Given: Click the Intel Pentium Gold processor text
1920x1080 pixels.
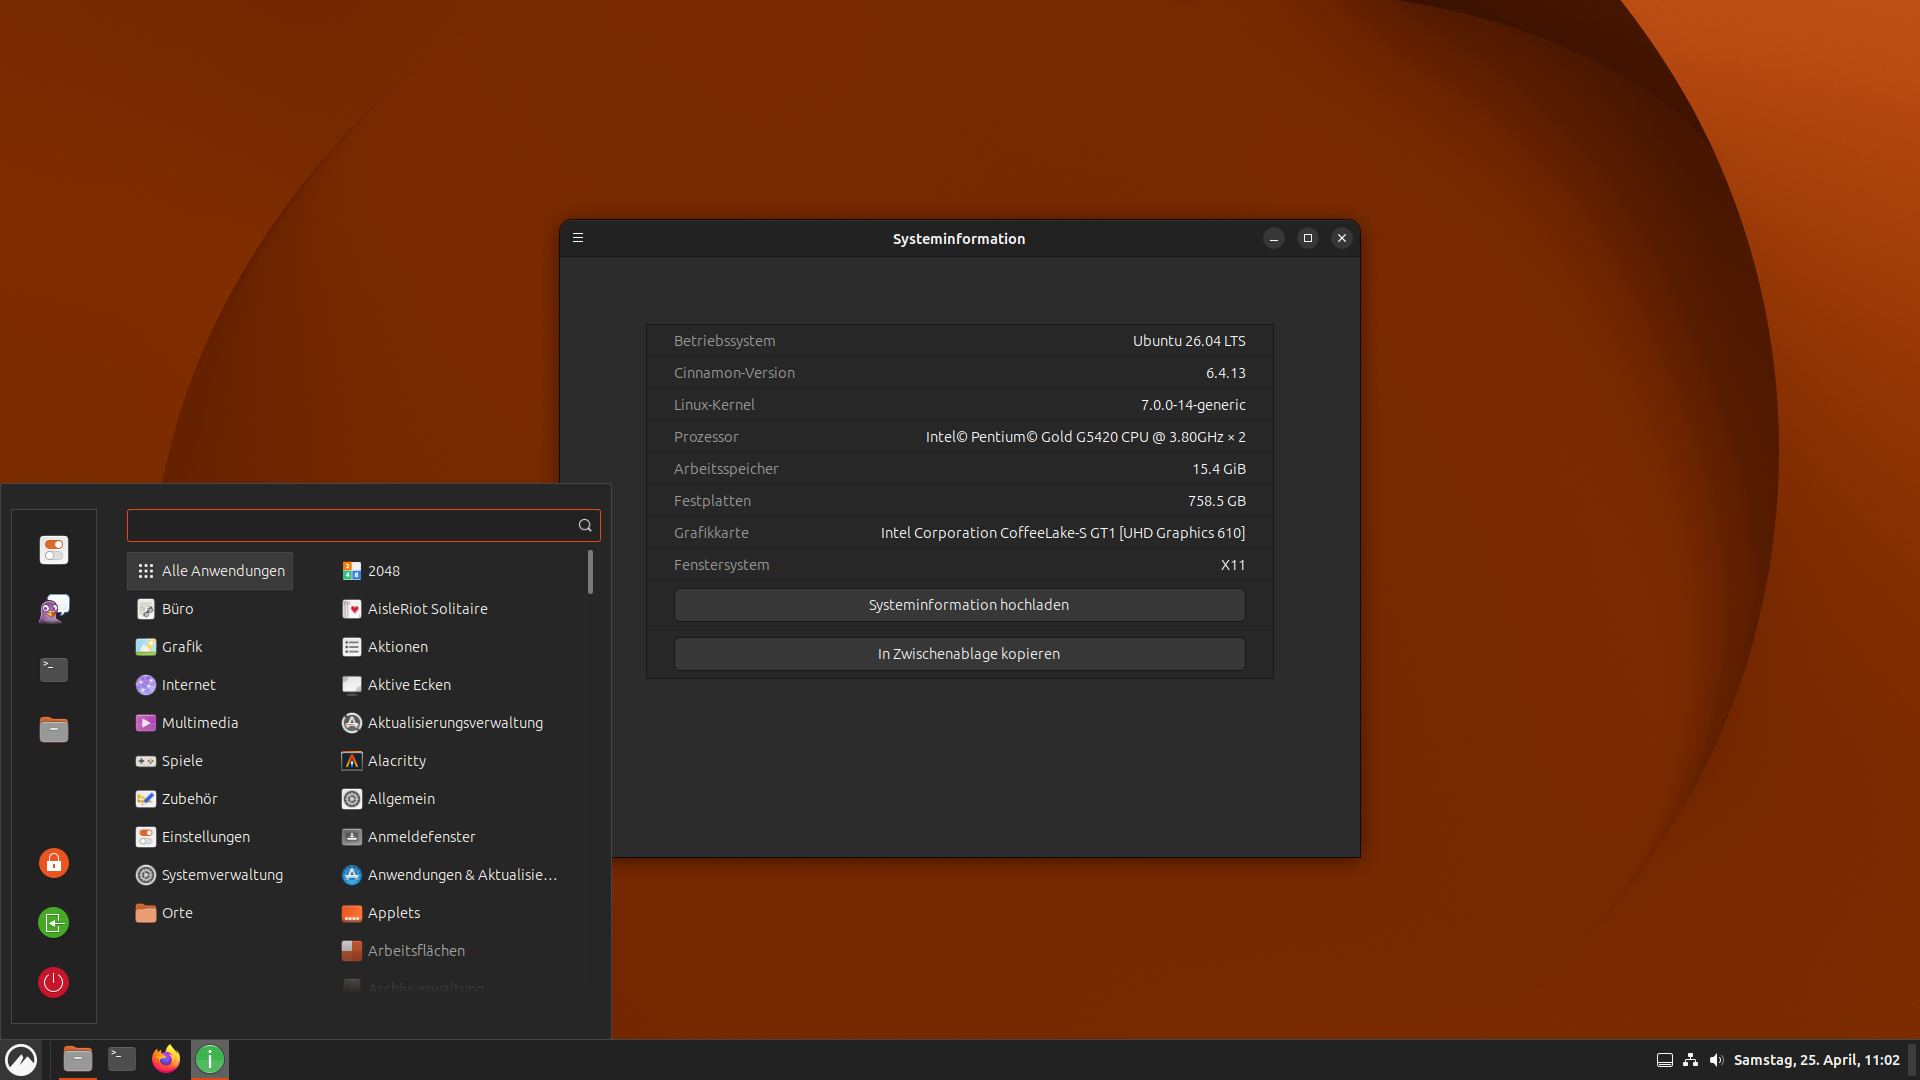Looking at the screenshot, I should click(1085, 437).
